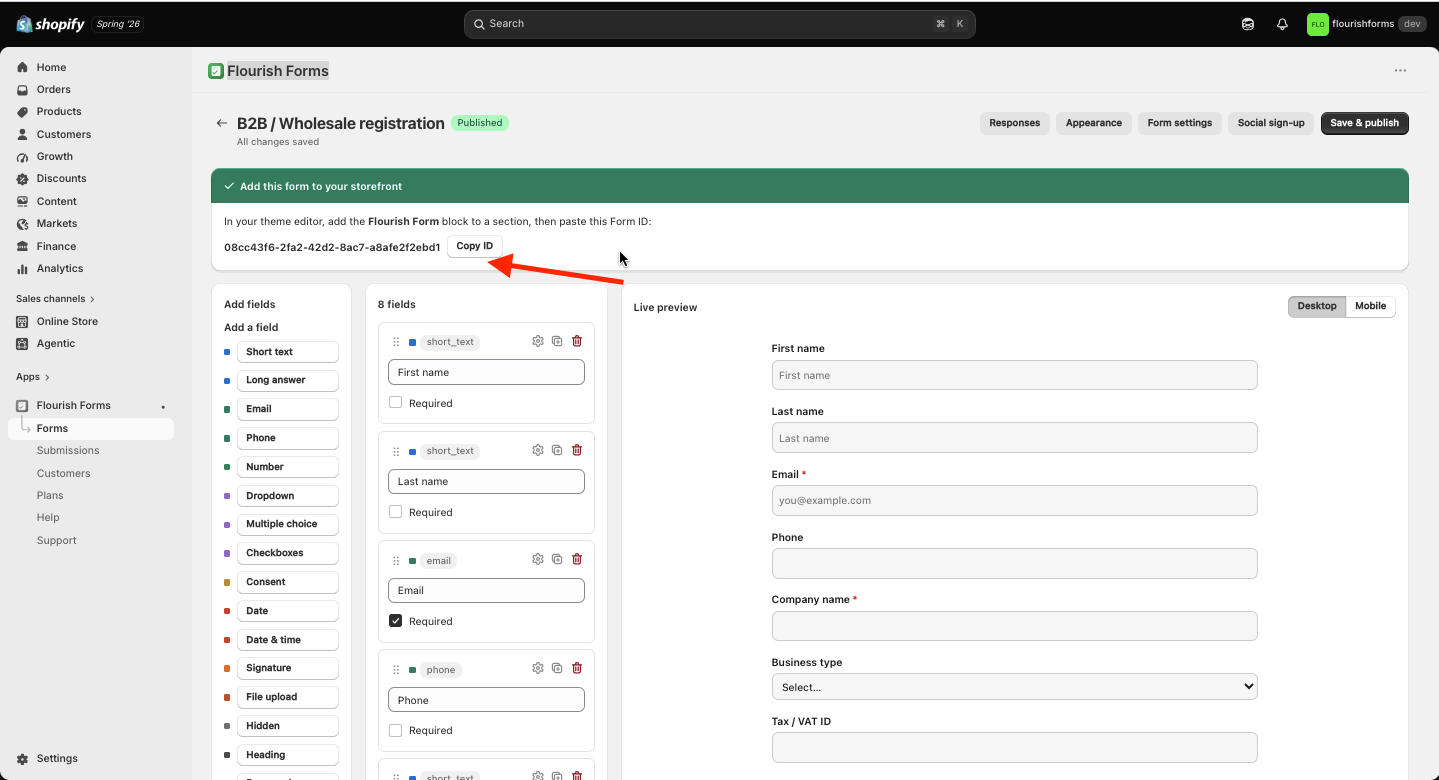Add a File upload field
This screenshot has width=1439, height=780.
[287, 697]
